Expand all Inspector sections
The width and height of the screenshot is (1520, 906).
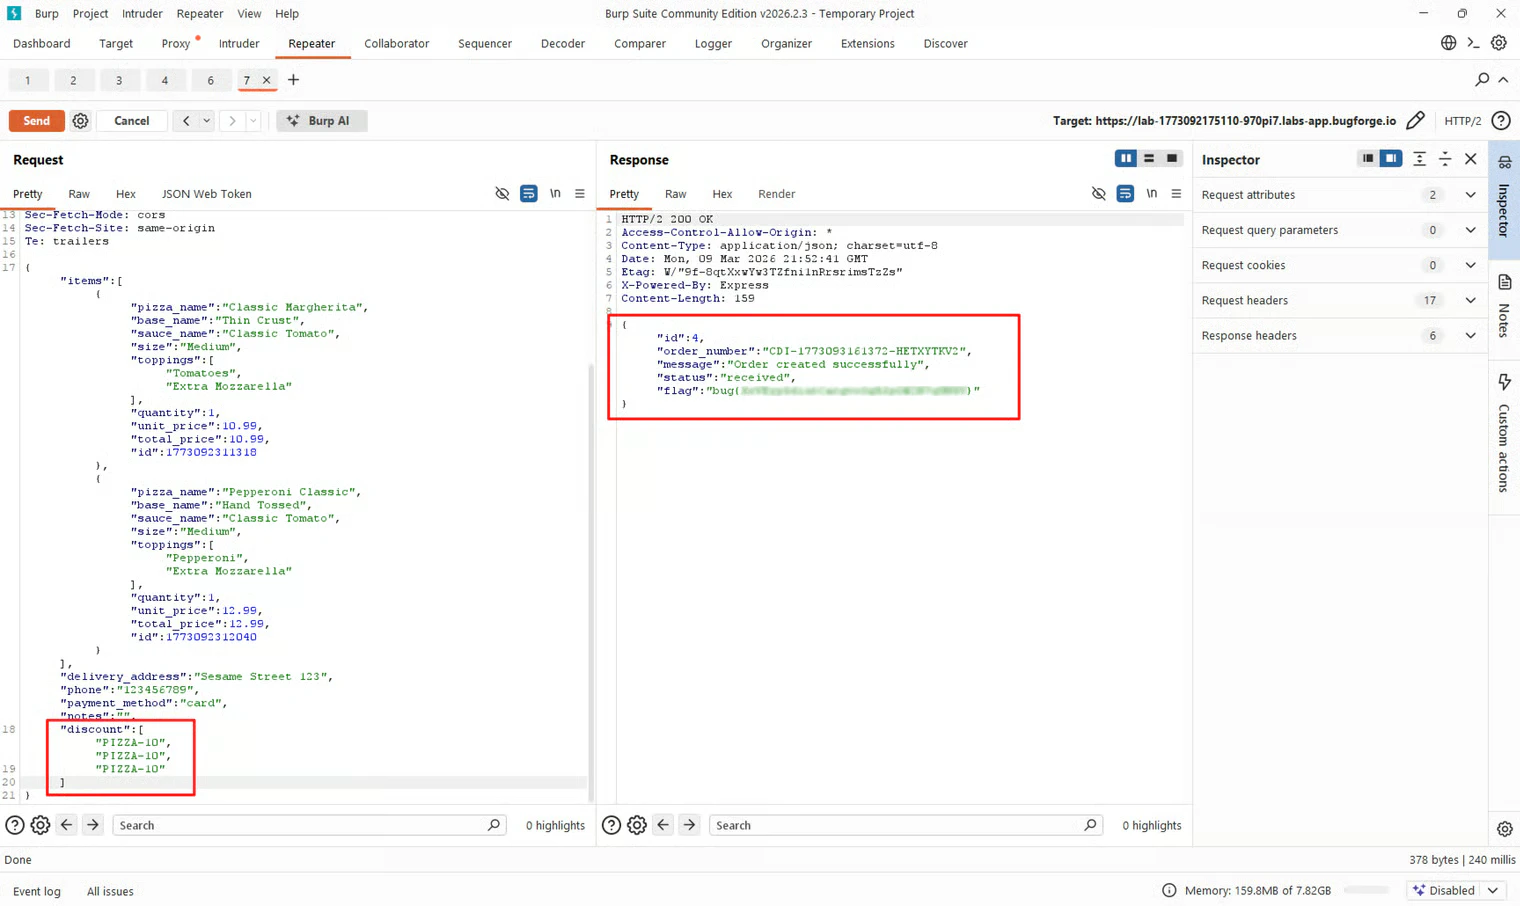coord(1419,159)
